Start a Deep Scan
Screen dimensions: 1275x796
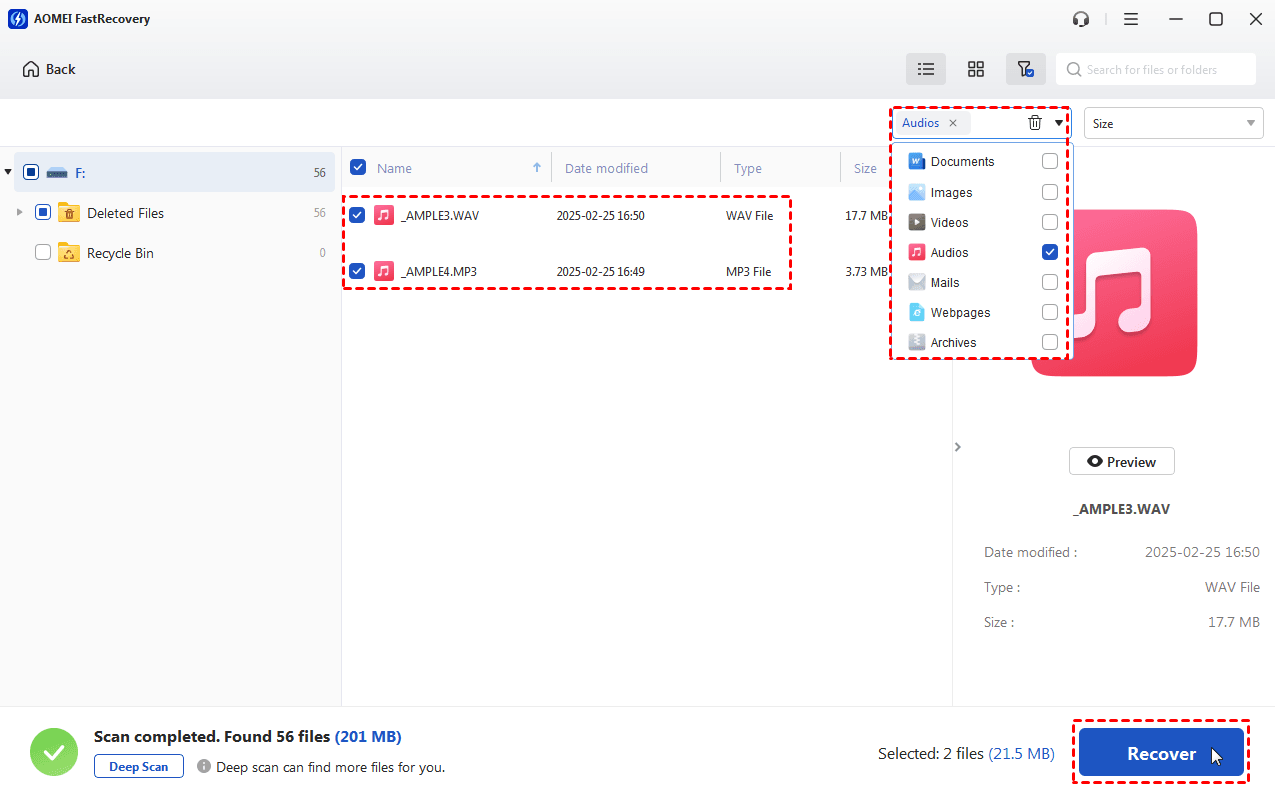pos(138,766)
